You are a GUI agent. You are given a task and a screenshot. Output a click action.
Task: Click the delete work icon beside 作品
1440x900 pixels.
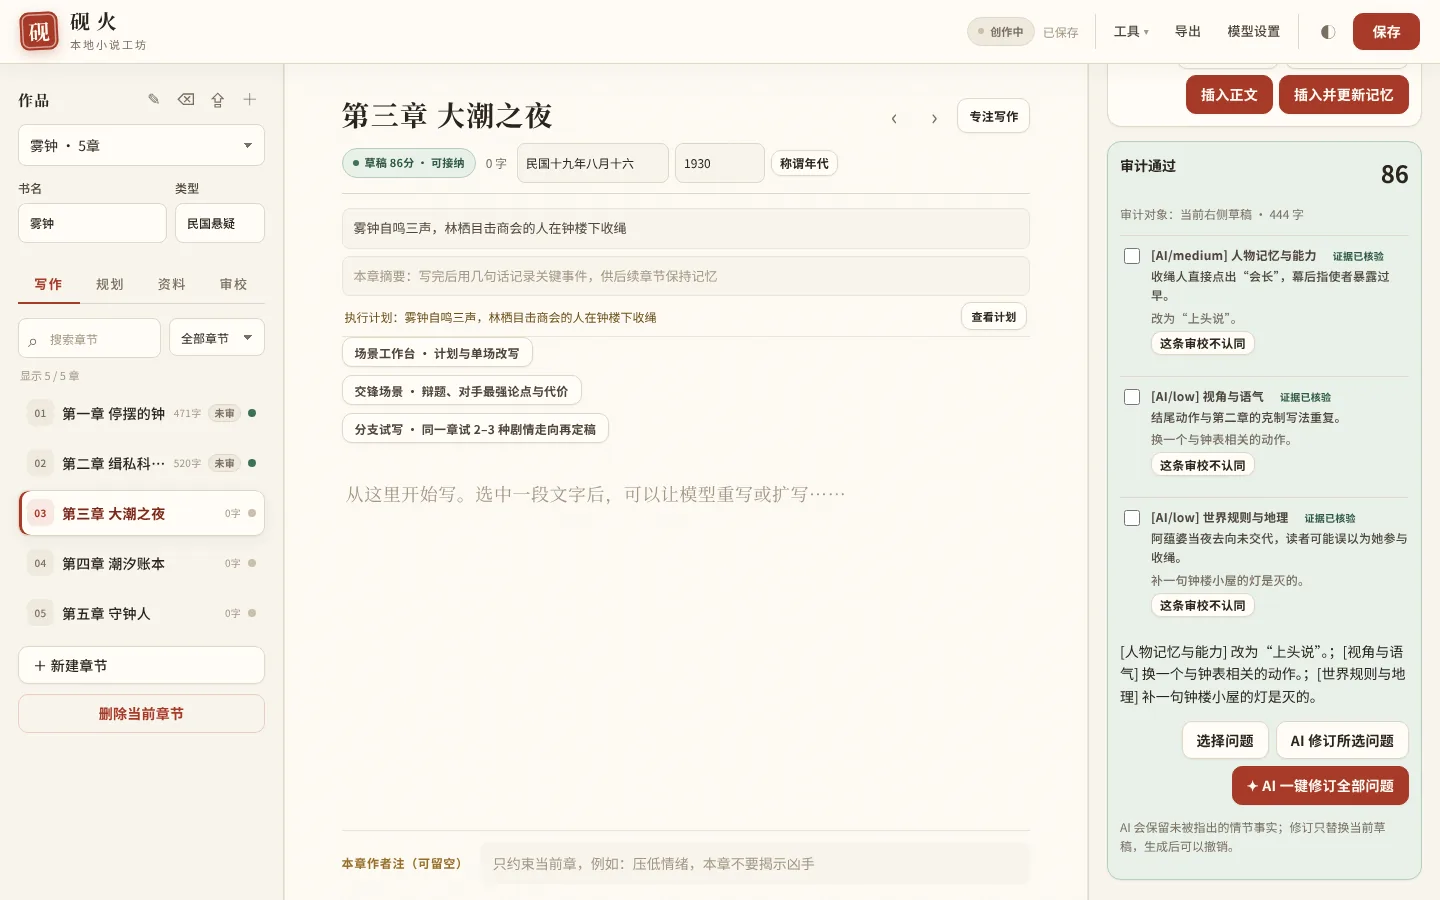click(x=186, y=99)
